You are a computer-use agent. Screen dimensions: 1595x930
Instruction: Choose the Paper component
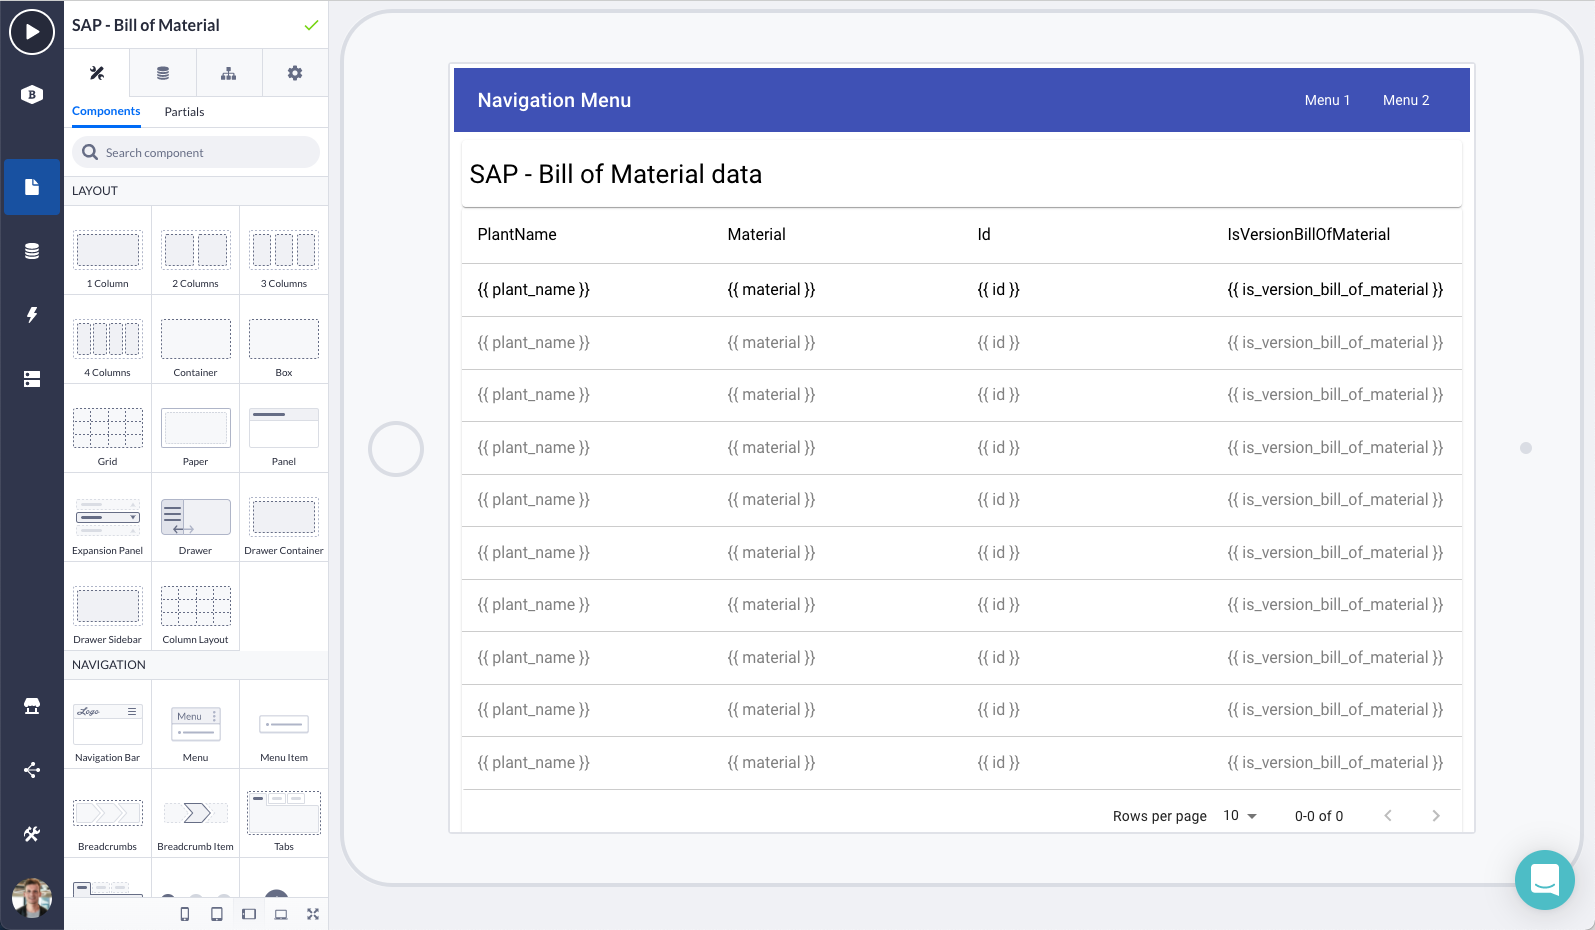[x=196, y=428]
